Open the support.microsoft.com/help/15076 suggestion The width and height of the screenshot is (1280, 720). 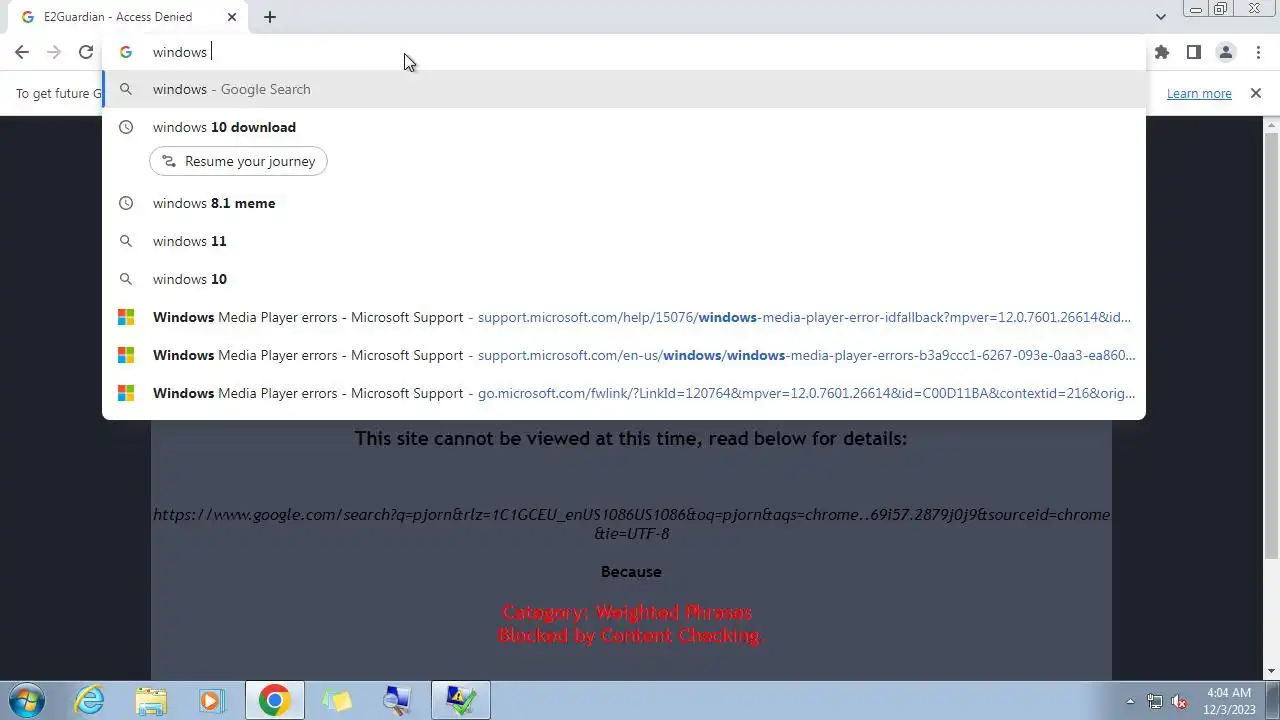[x=624, y=317]
